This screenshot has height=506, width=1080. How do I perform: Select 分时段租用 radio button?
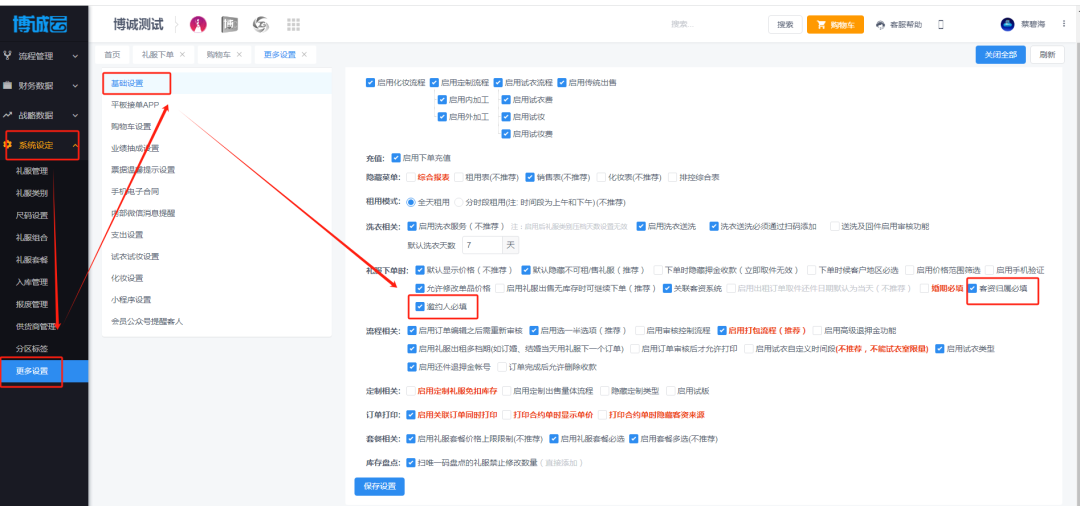[459, 202]
